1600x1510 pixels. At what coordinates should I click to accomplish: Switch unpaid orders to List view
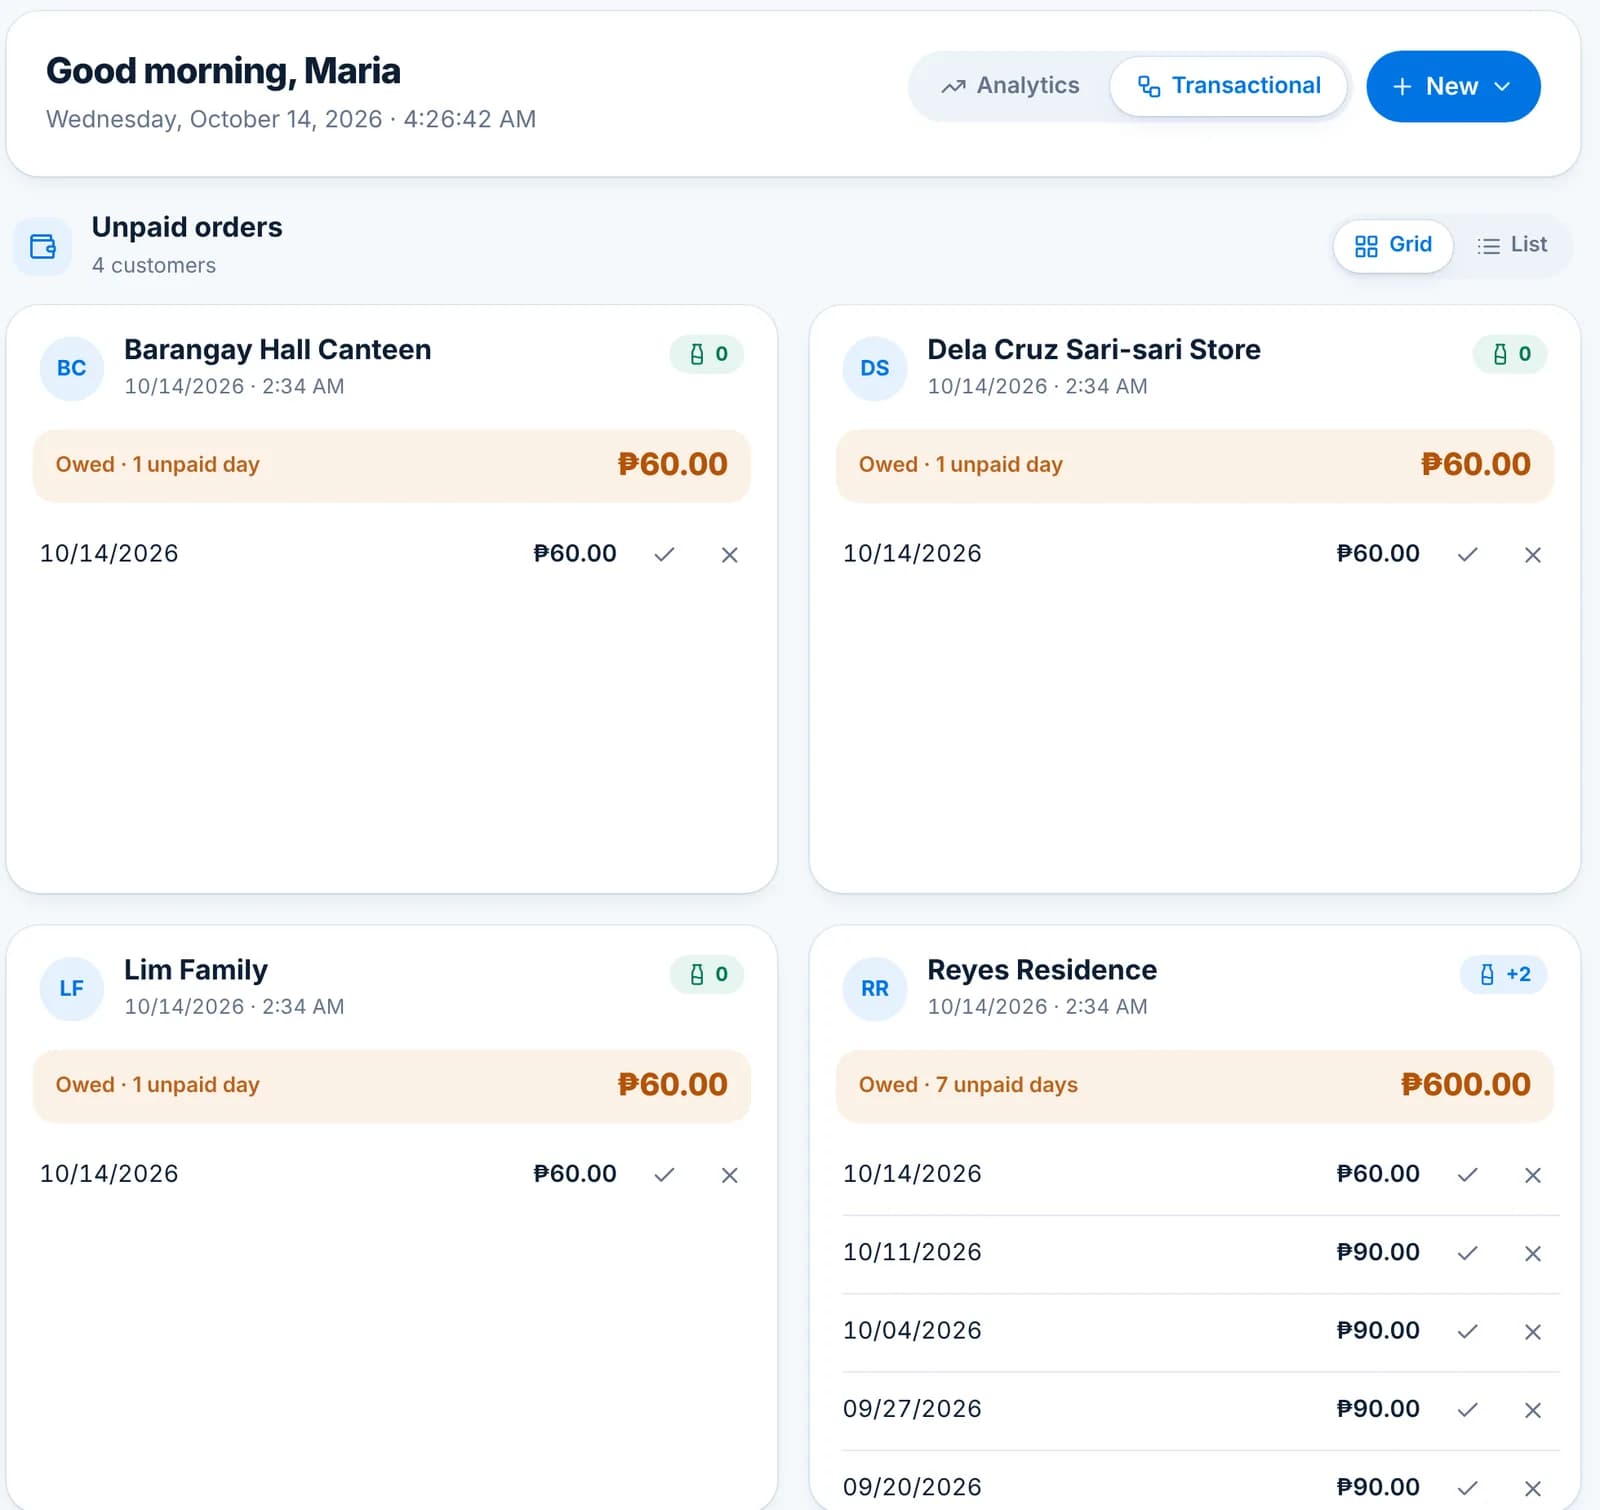1512,245
